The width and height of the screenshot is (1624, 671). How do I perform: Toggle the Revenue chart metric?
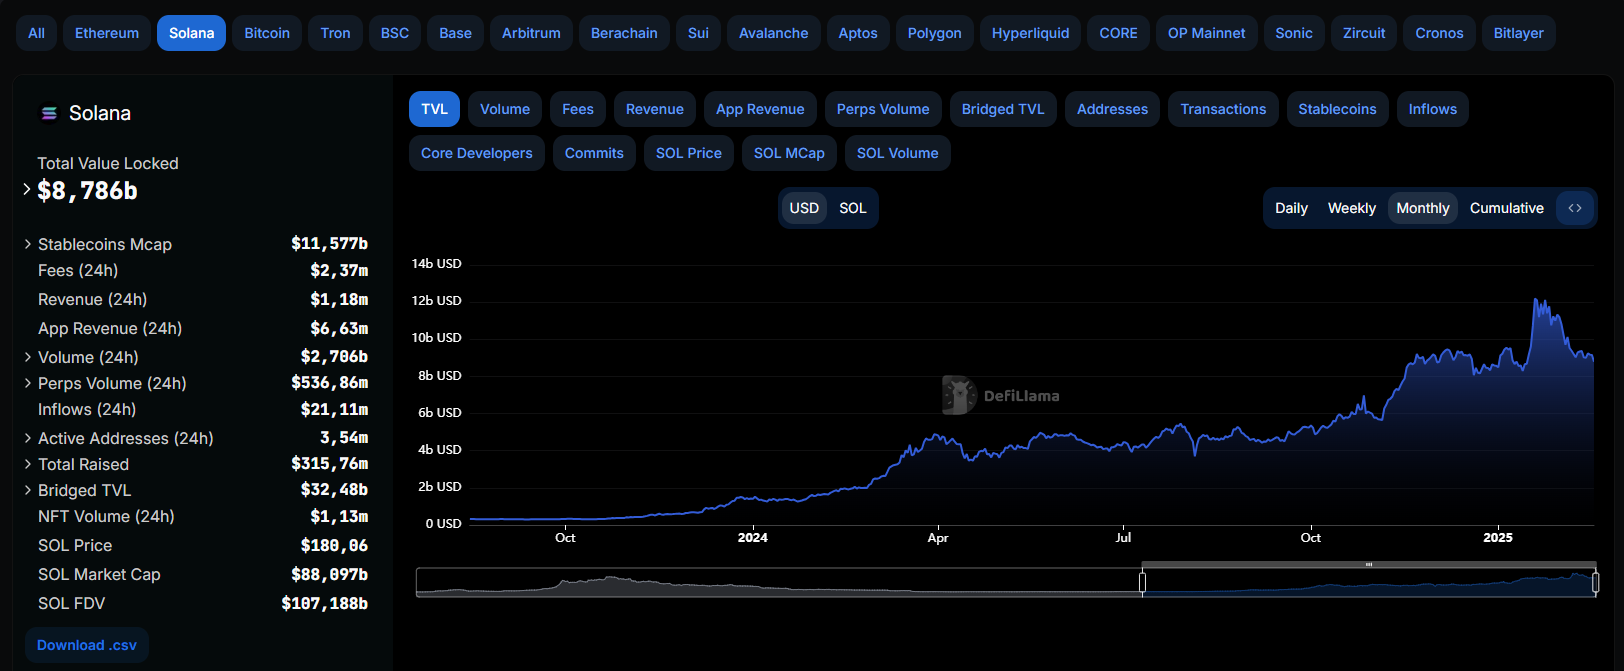tap(655, 109)
